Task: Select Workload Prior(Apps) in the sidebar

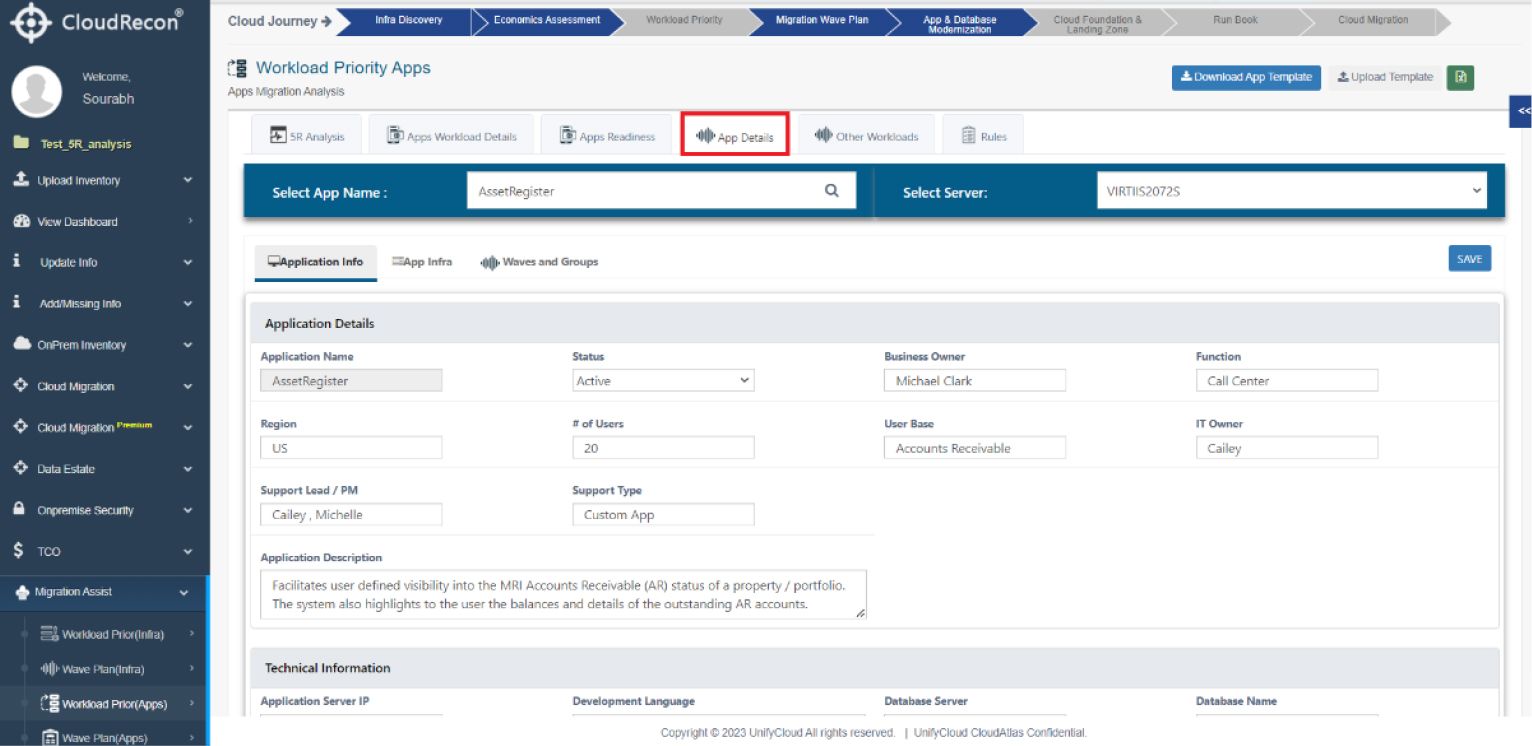Action: click(x=105, y=704)
